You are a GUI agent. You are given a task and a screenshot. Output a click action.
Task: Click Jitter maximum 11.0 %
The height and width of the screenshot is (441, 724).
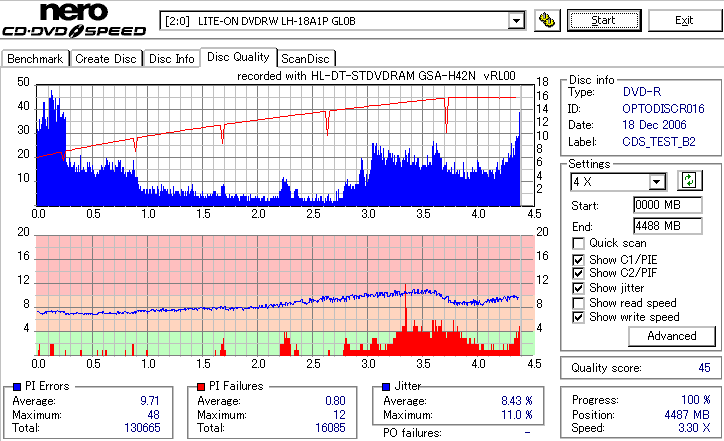517,415
